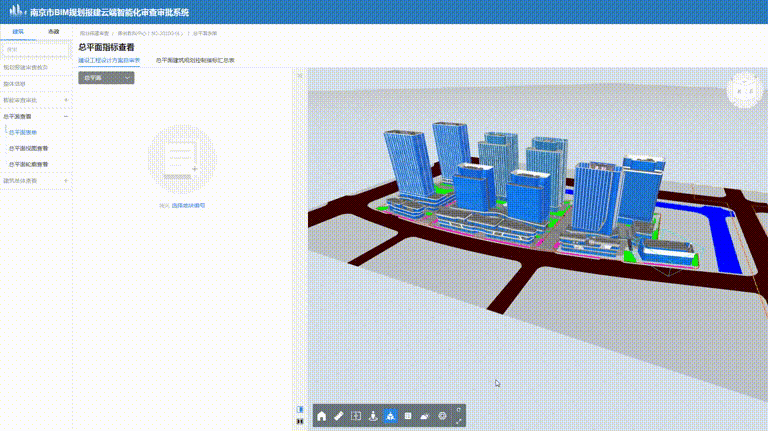Open the 总平面视图查看 tree item

click(28, 148)
